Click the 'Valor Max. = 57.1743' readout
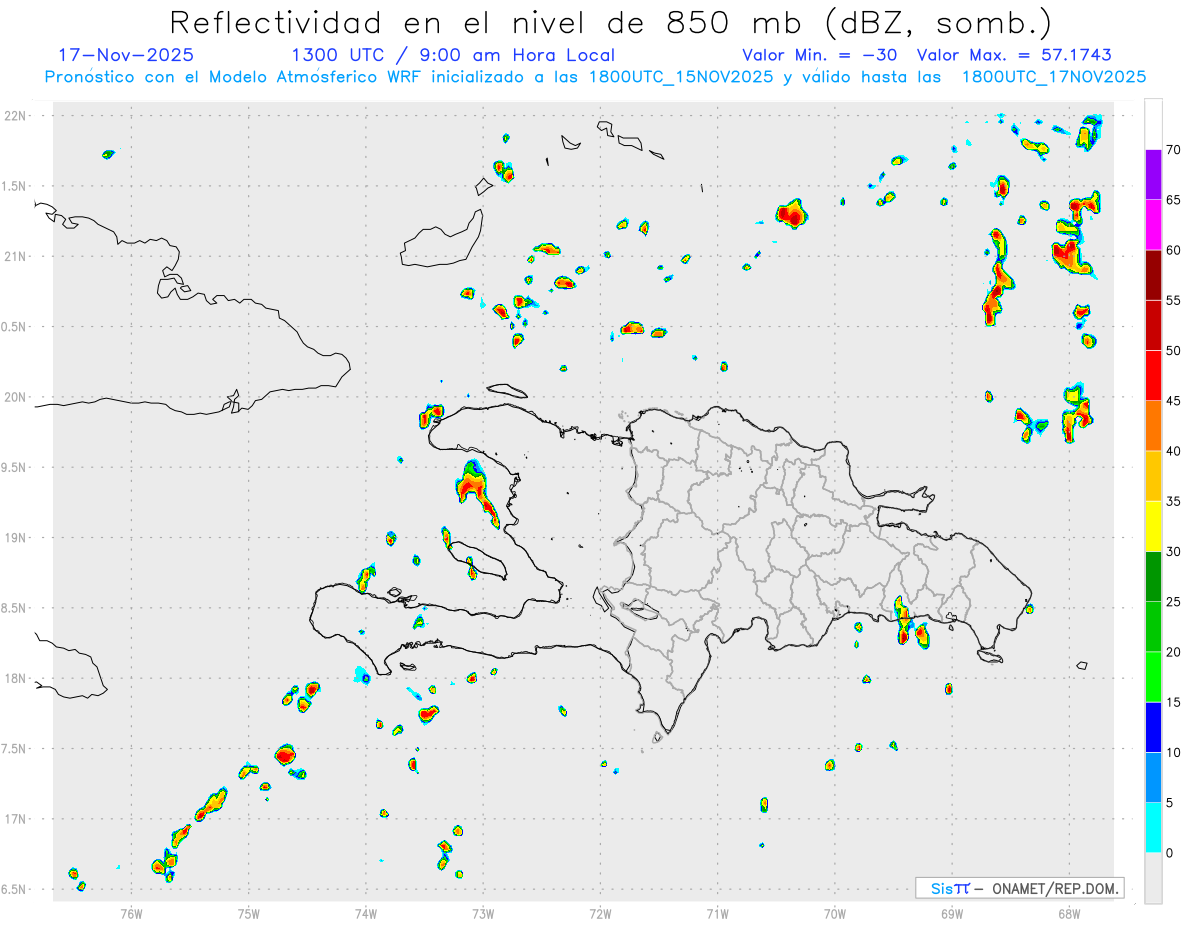Image resolution: width=1200 pixels, height=927 pixels. point(1014,55)
